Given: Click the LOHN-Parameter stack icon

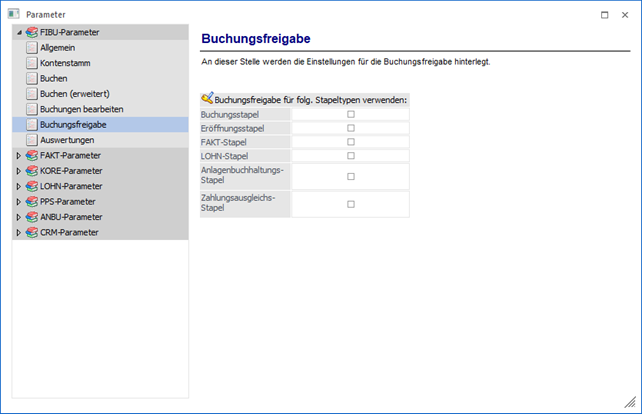Looking at the screenshot, I should click(31, 186).
